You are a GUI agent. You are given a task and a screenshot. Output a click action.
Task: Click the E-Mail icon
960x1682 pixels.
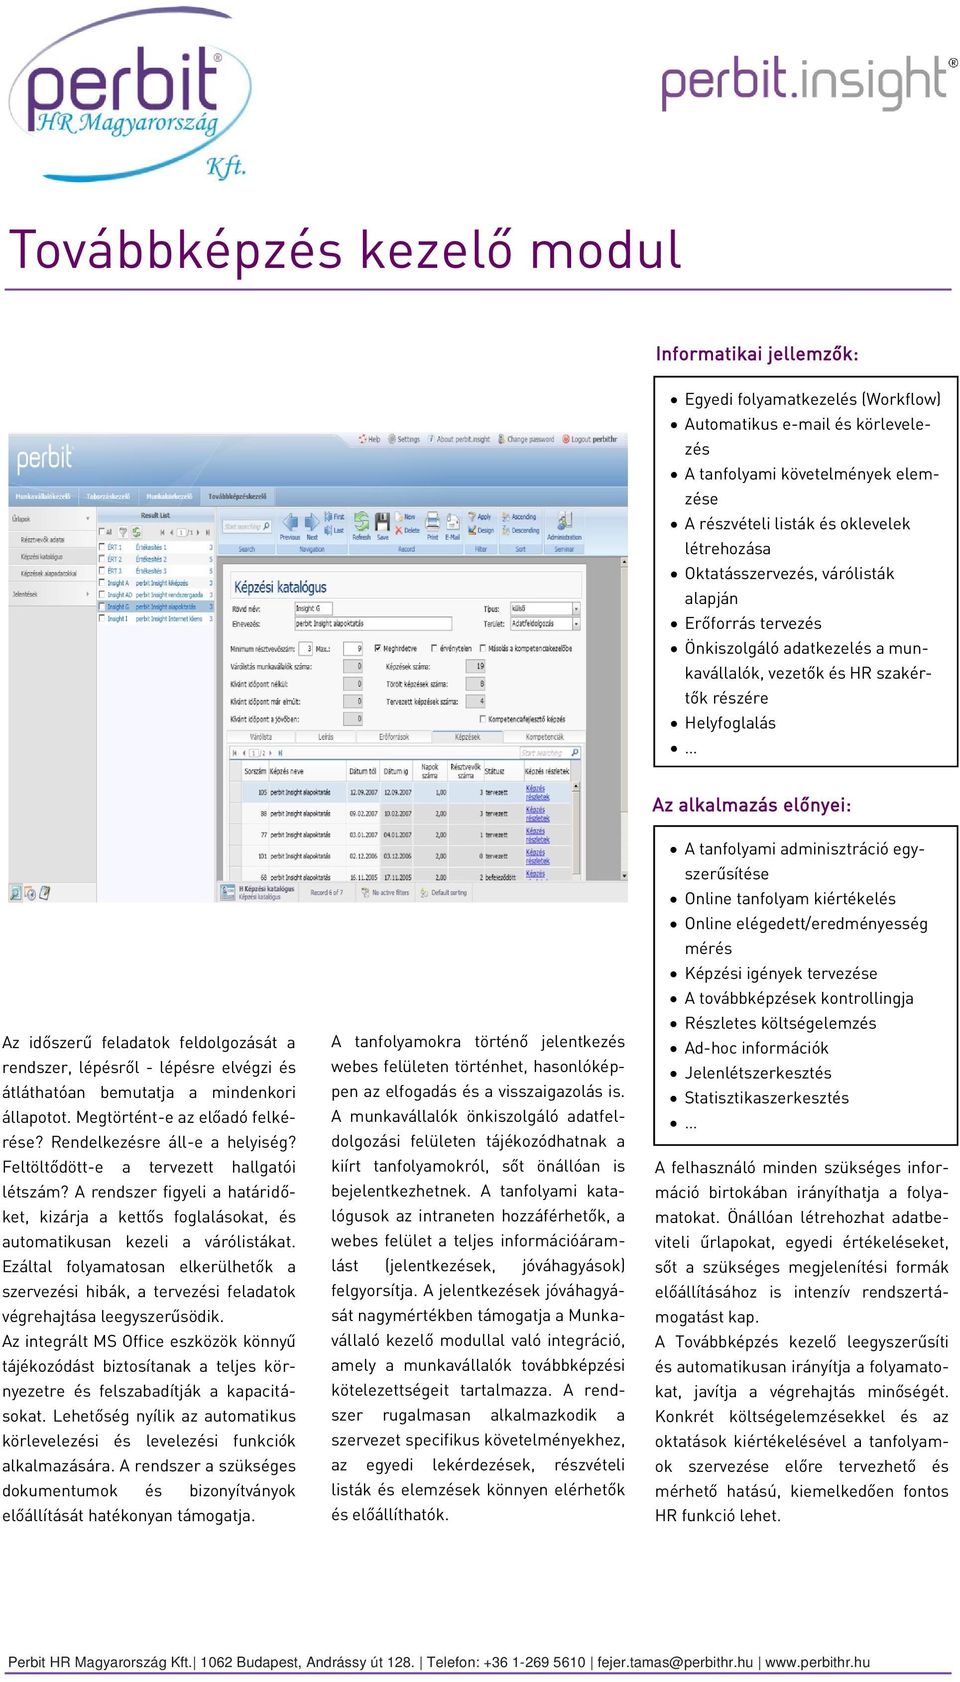click(453, 521)
